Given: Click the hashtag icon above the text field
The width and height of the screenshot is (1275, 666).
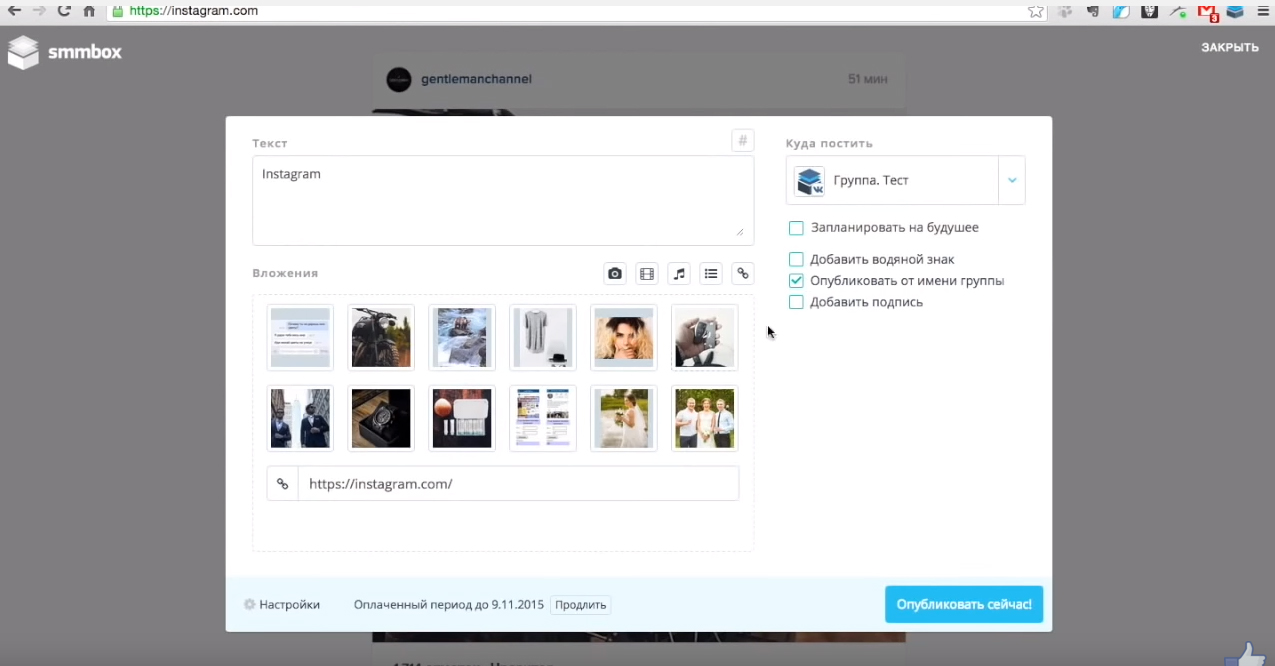Looking at the screenshot, I should coord(742,141).
